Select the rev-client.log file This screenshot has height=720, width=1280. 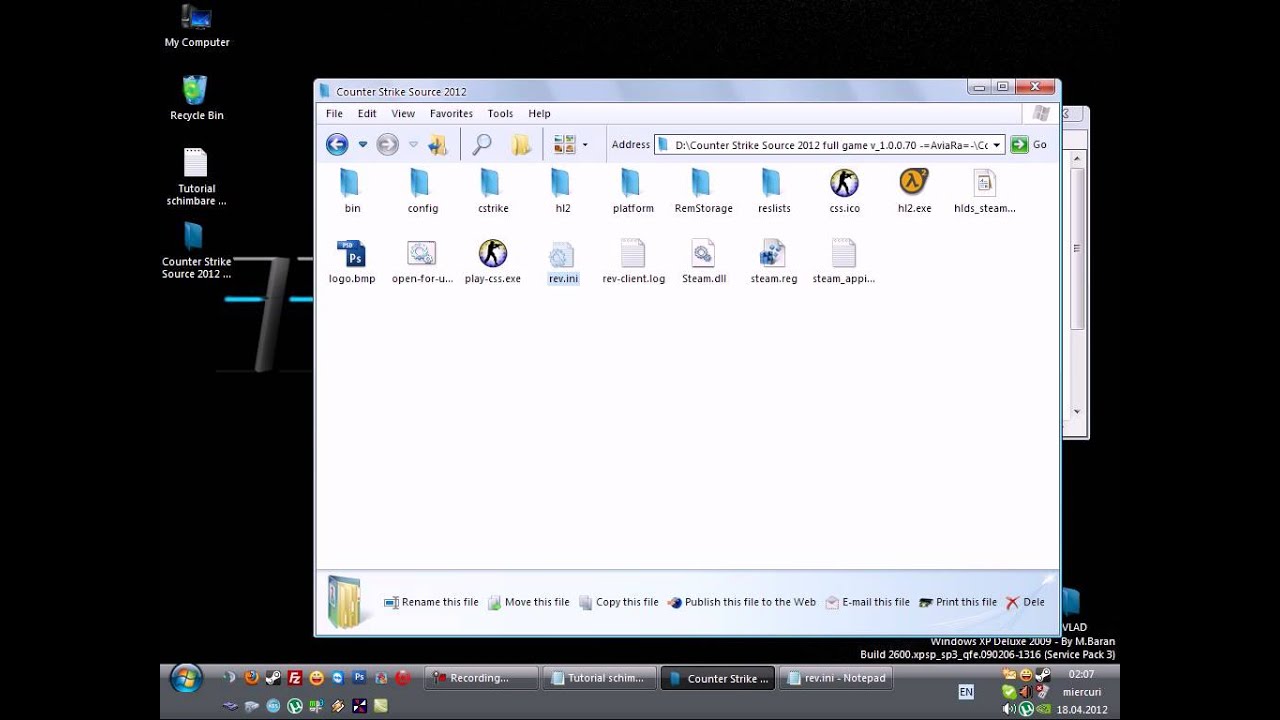click(x=633, y=261)
